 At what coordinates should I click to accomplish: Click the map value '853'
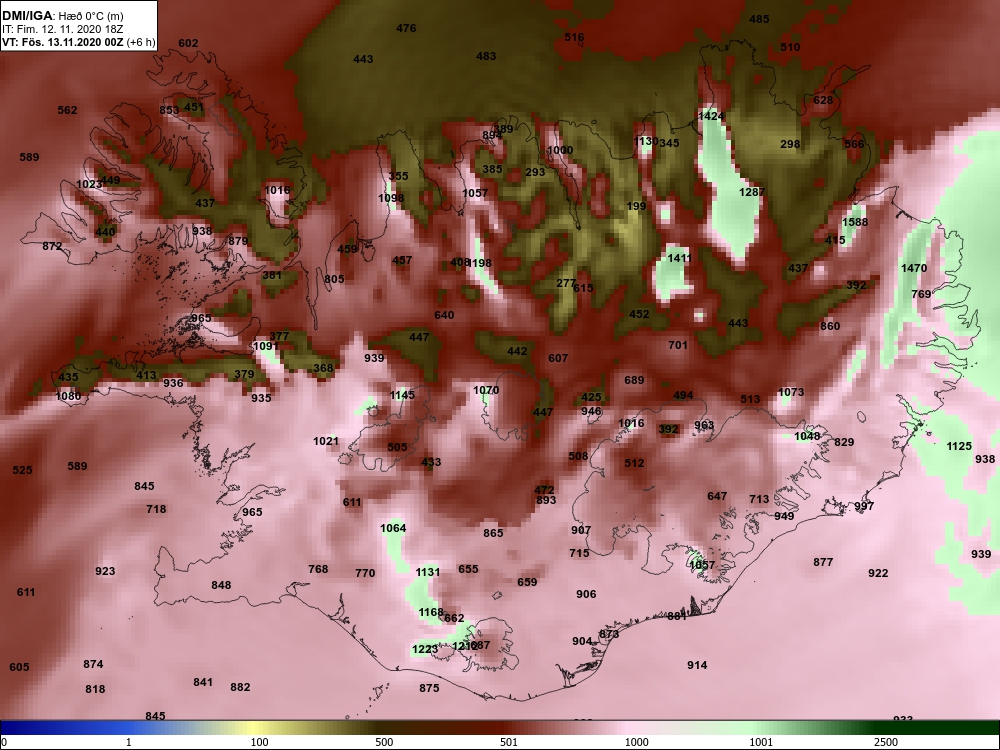pyautogui.click(x=169, y=110)
